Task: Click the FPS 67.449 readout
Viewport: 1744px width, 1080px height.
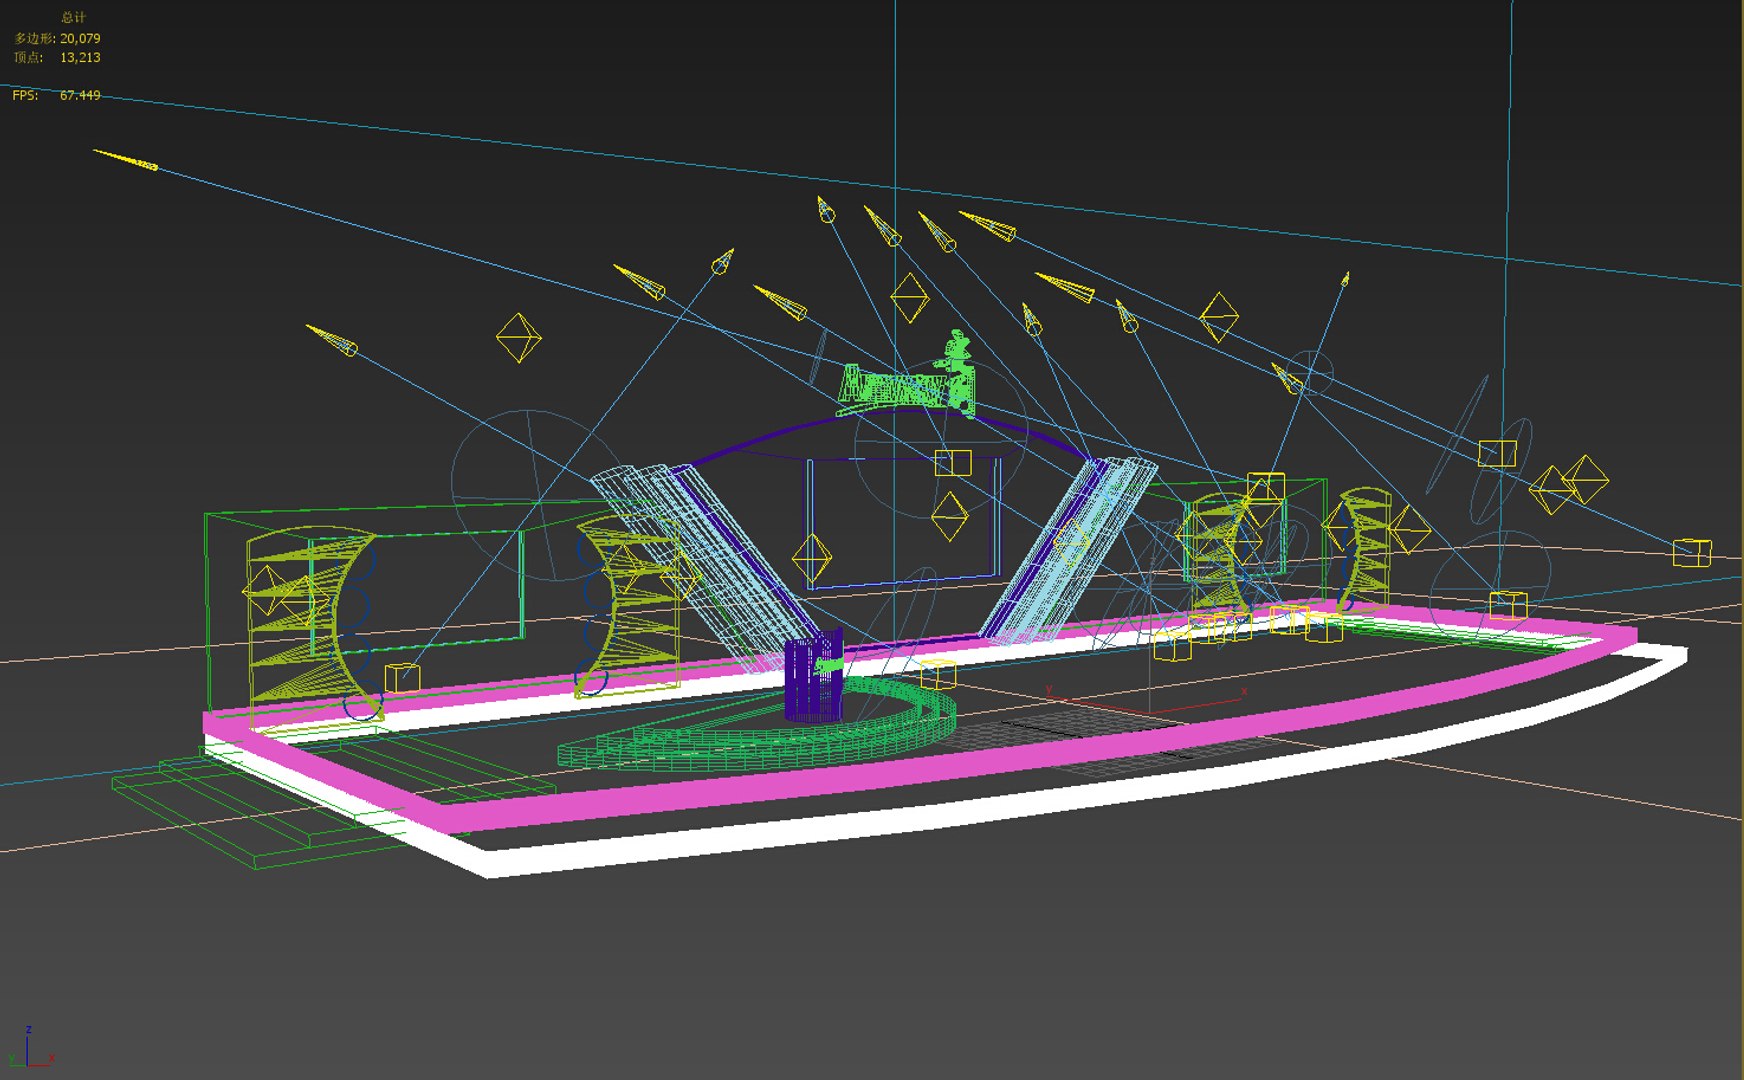Action: click(x=56, y=95)
